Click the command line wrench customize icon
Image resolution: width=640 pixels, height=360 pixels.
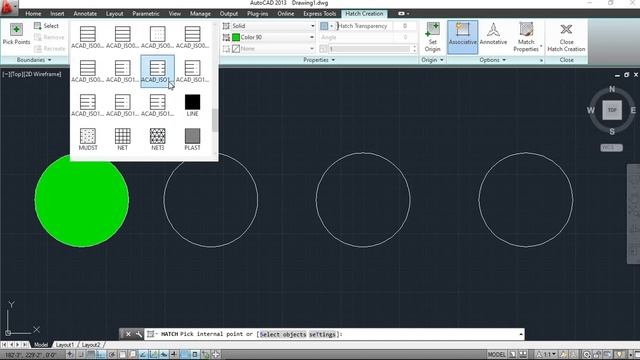(x=139, y=334)
